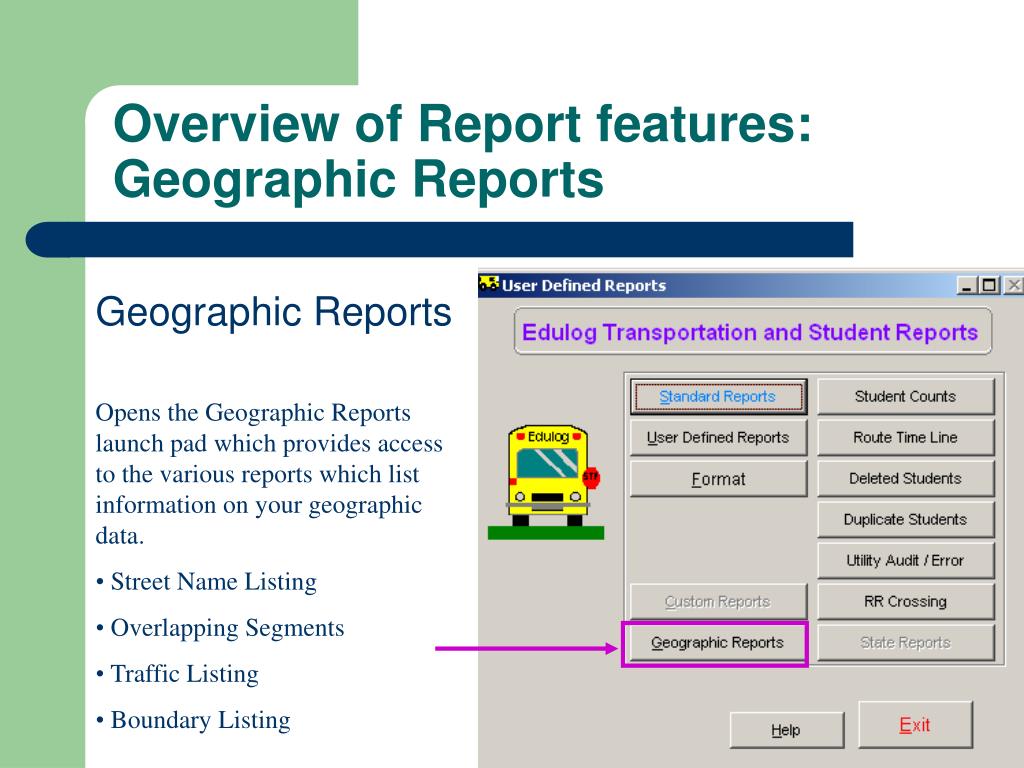Screen dimensions: 1024x768
Task: Open Custom Reports
Action: pos(718,601)
